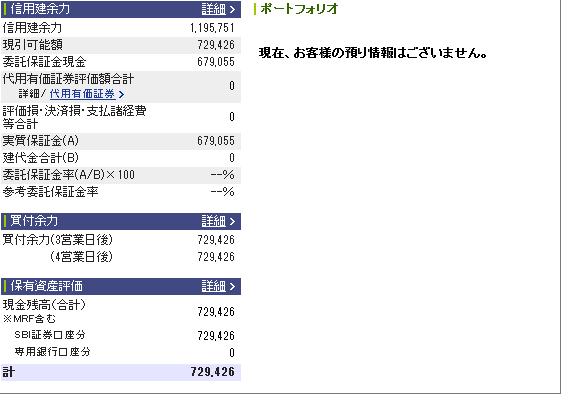Click the ※MRF含む note
This screenshot has height=395, width=562.
point(29,319)
